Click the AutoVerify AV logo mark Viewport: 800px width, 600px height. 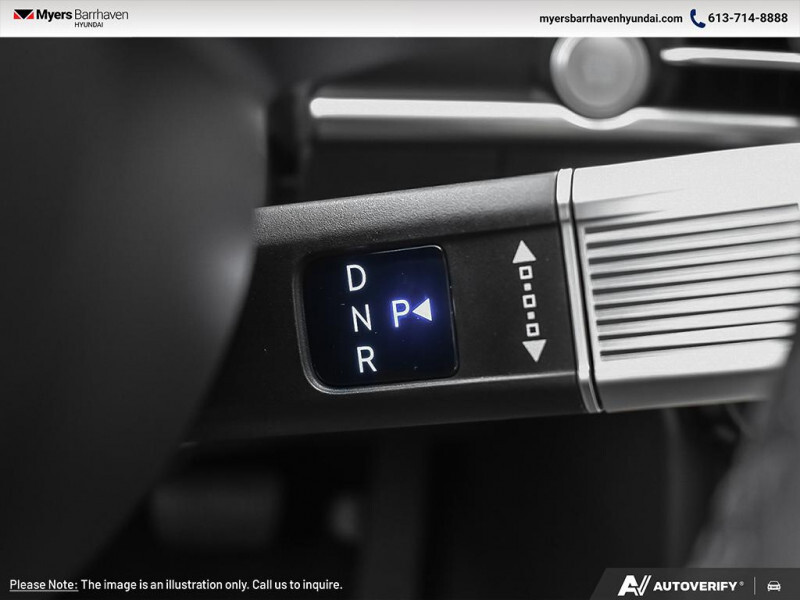[631, 585]
